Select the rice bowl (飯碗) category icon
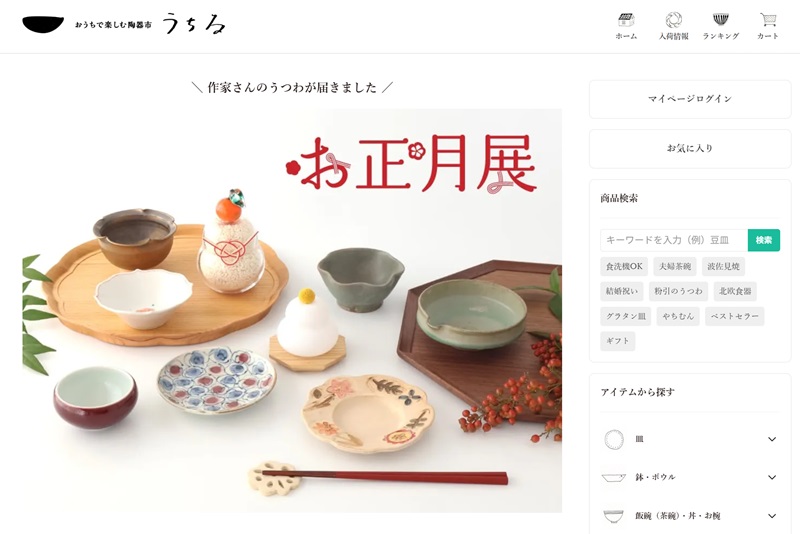The height and width of the screenshot is (534, 800). (614, 516)
